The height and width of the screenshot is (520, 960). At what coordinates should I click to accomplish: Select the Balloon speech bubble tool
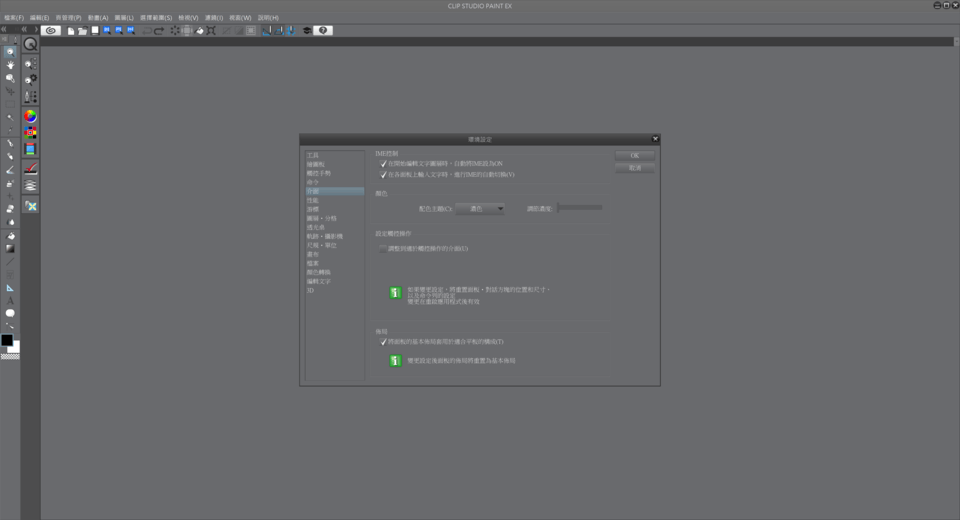[x=10, y=314]
